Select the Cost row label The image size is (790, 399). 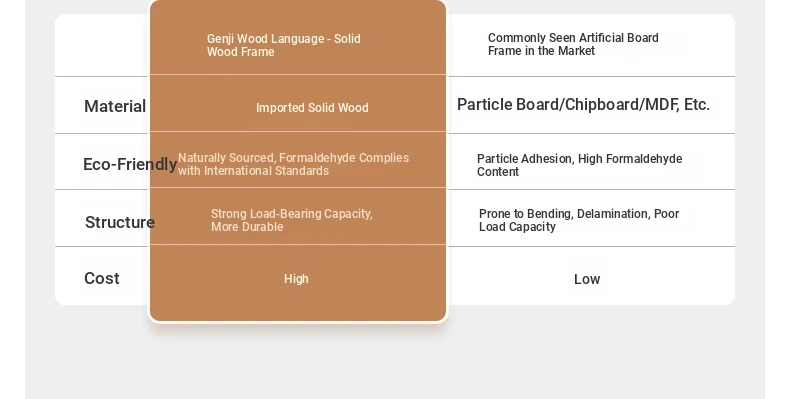(102, 278)
